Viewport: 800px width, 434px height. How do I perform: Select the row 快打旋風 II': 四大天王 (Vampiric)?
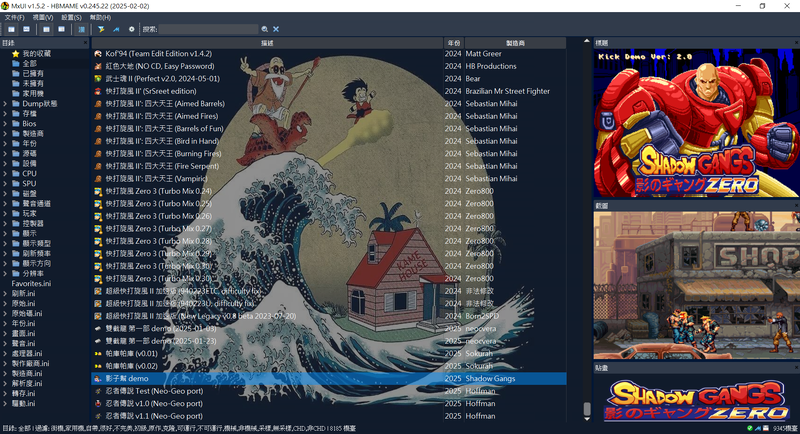tap(329, 178)
